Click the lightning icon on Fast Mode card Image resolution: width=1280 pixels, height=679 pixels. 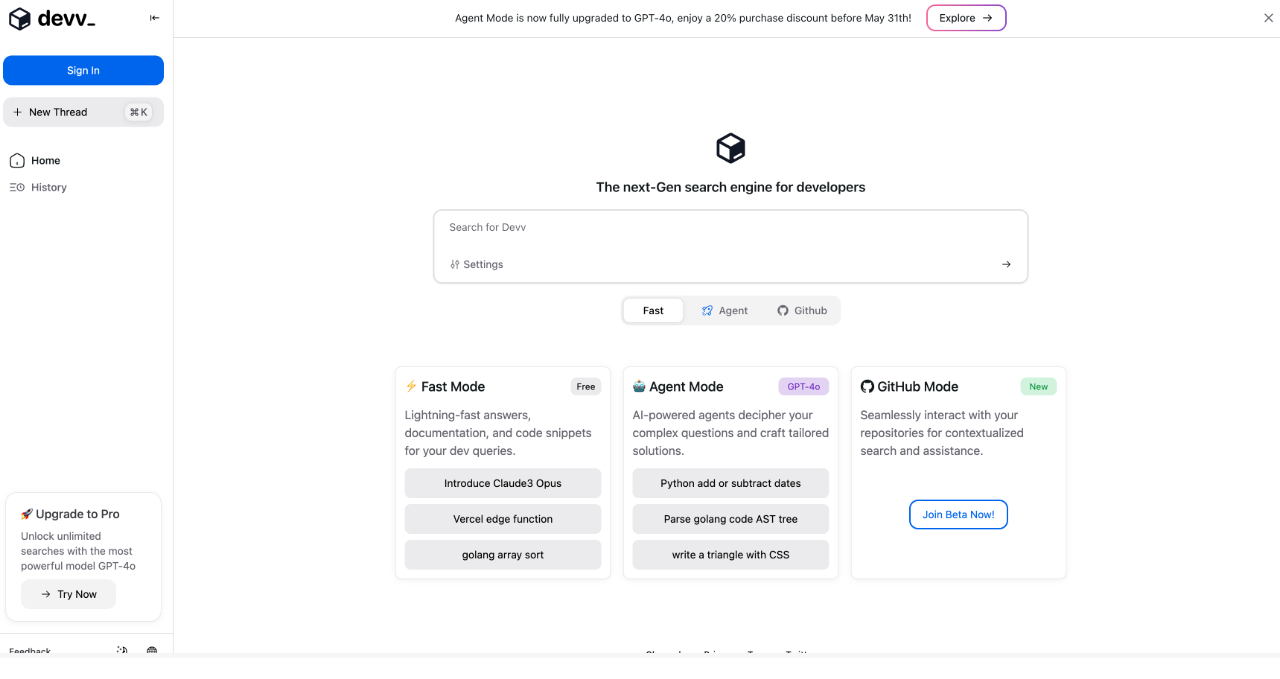(410, 386)
